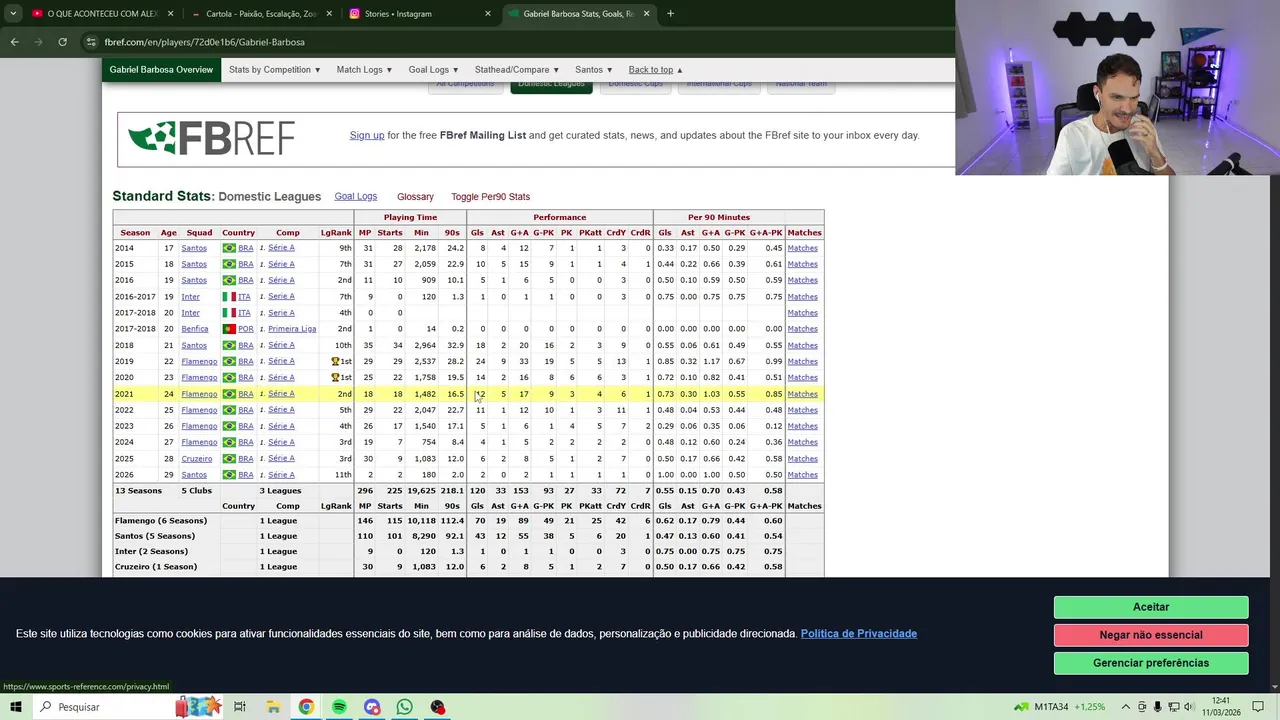
Task: Open the Windows Start menu
Action: click(x=16, y=707)
